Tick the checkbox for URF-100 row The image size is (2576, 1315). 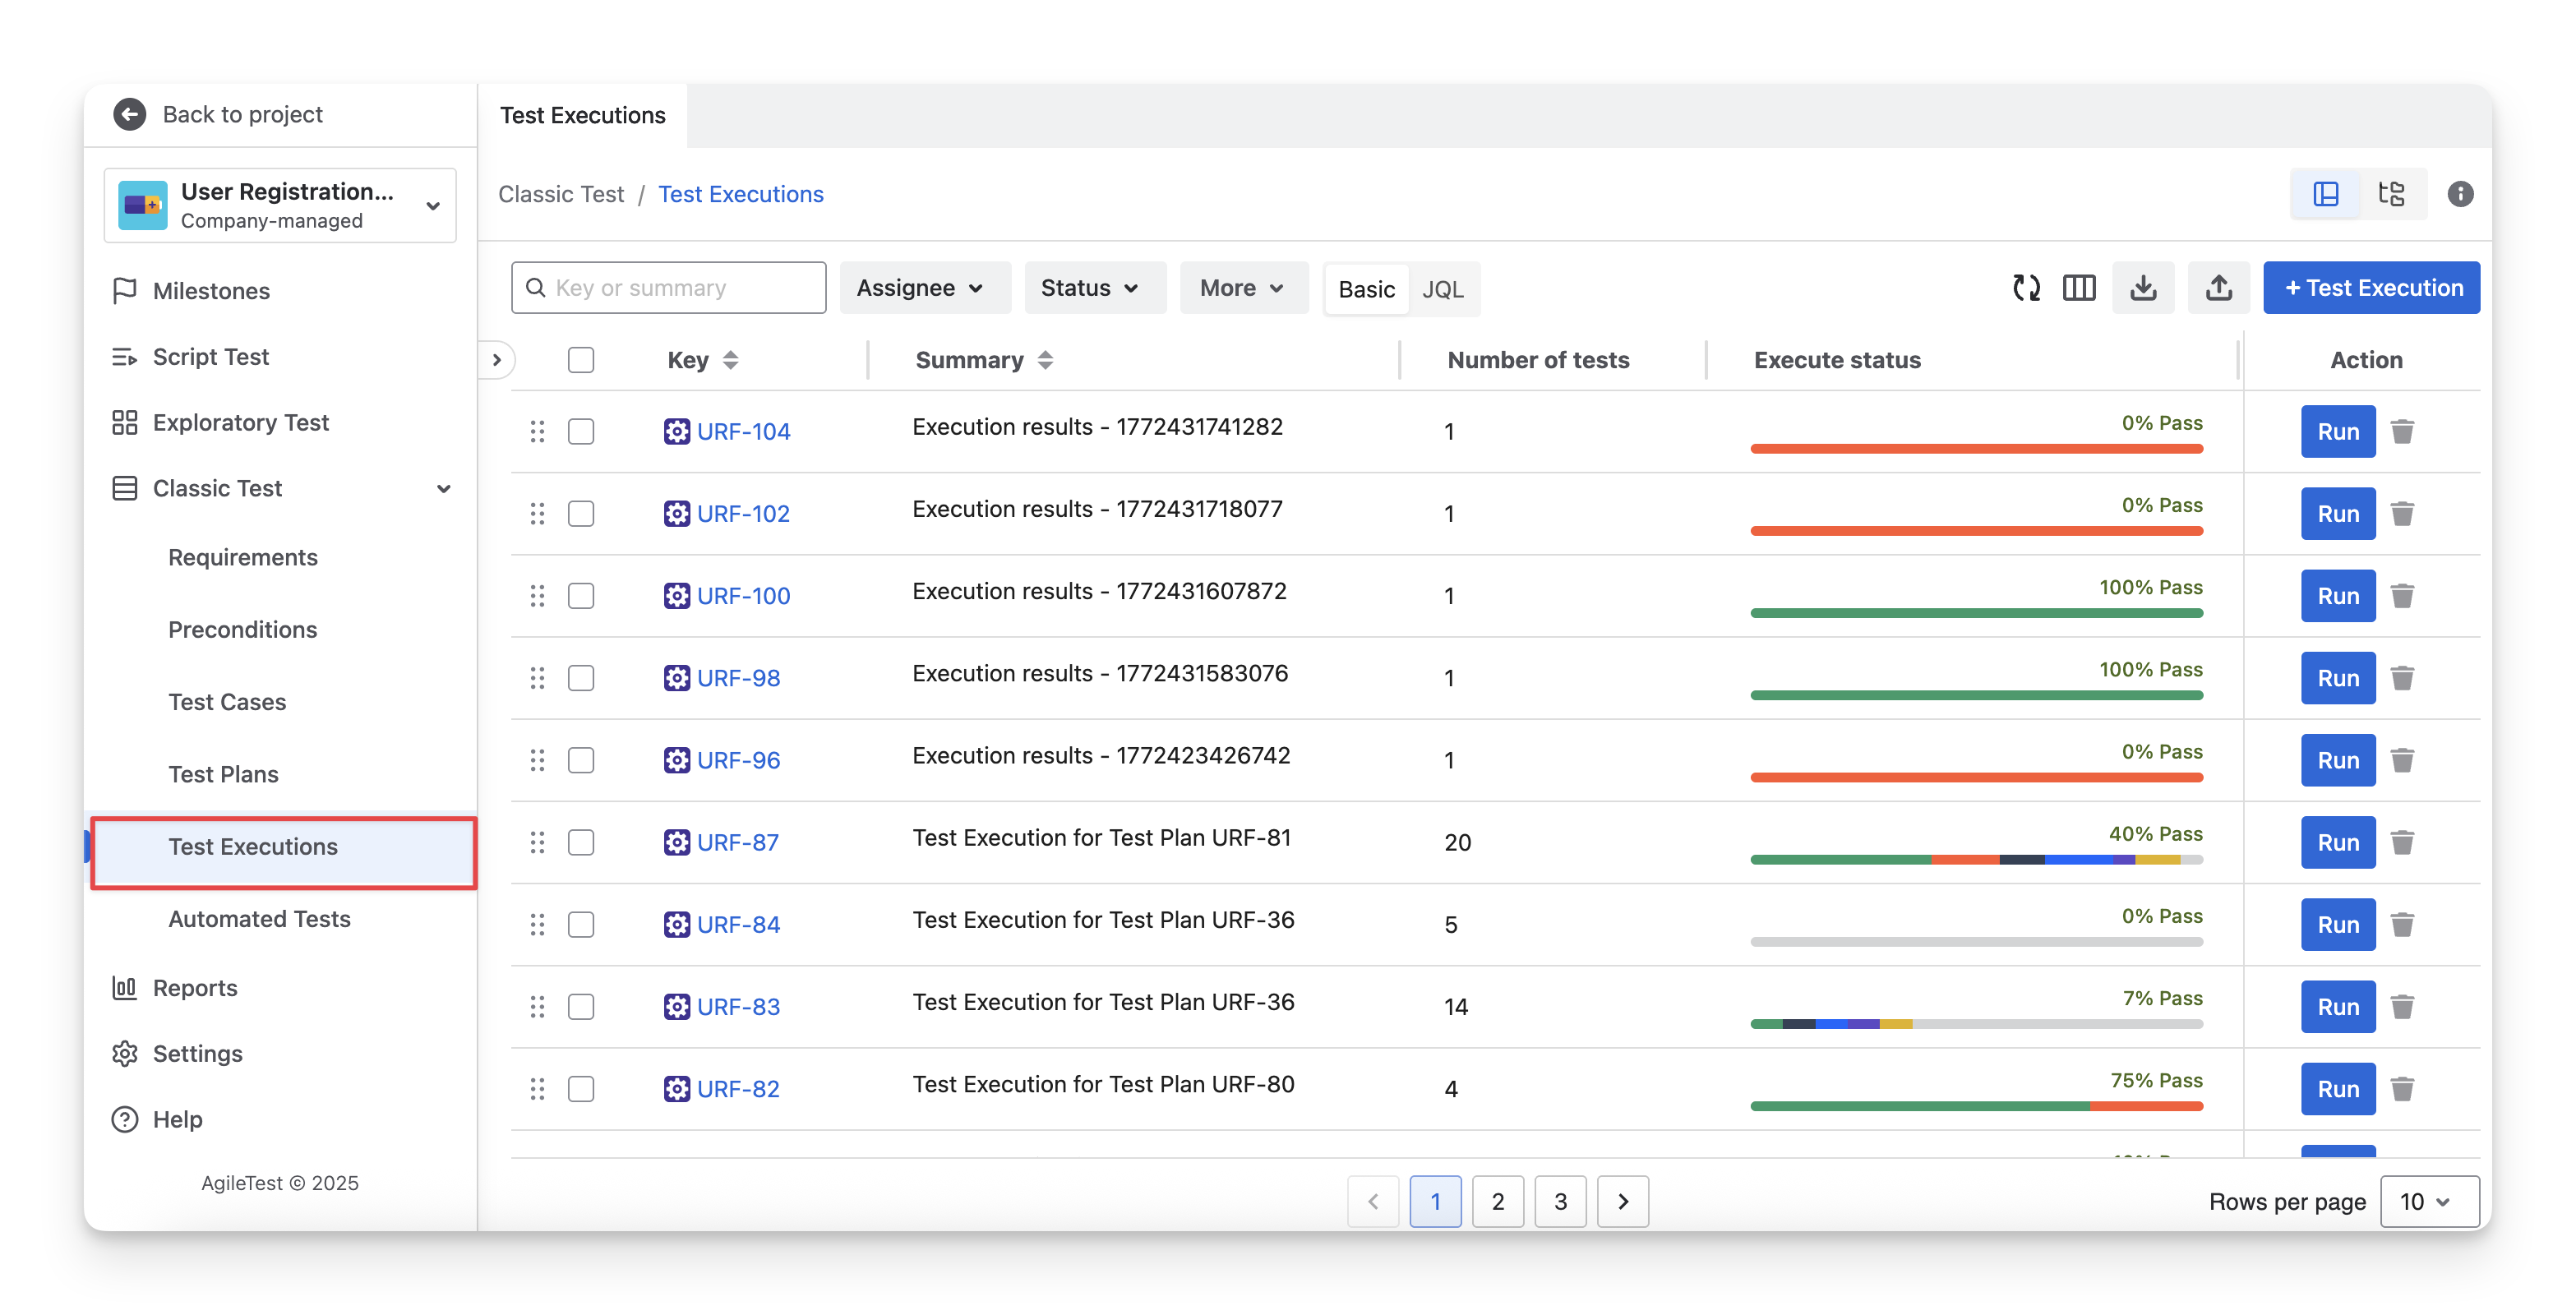(581, 596)
